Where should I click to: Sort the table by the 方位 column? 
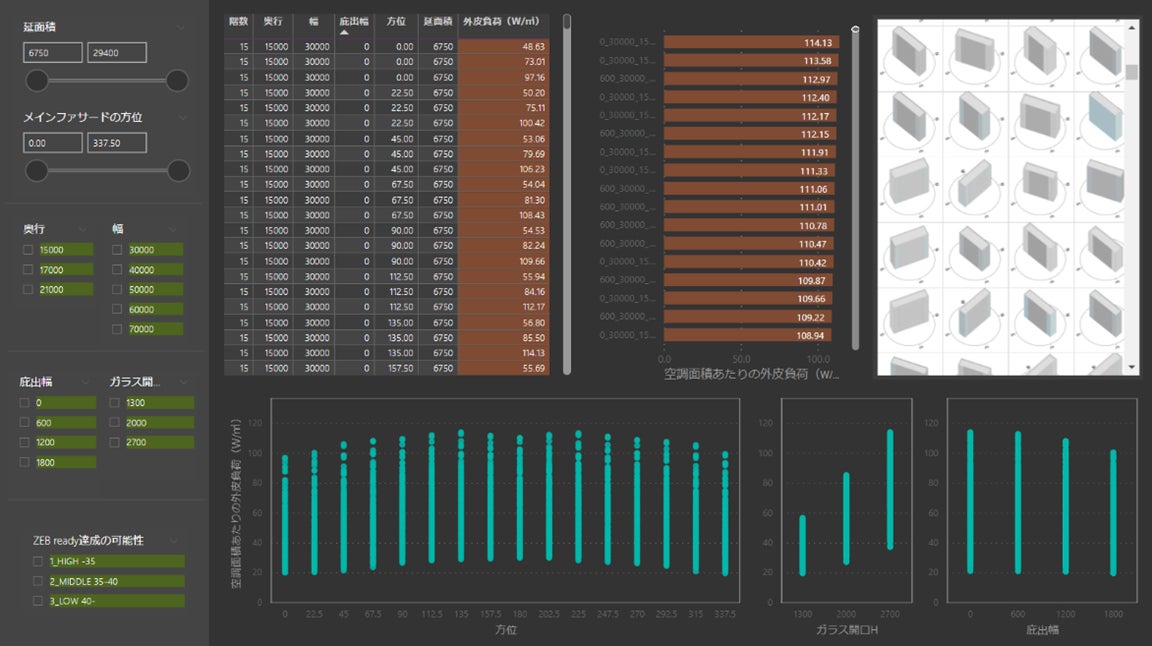click(x=396, y=21)
